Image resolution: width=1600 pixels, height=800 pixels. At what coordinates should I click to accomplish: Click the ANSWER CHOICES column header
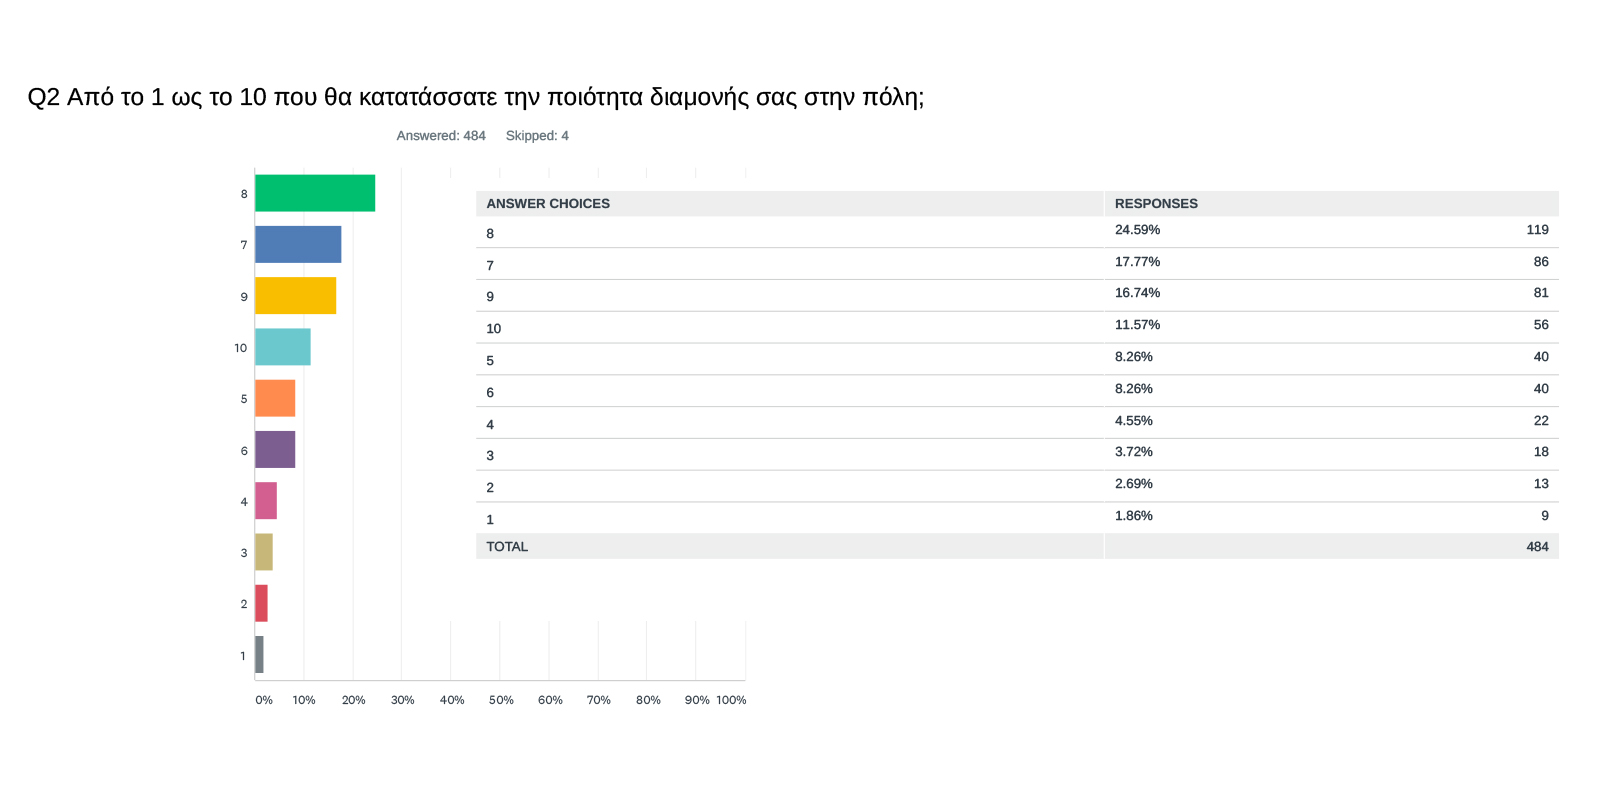point(548,204)
